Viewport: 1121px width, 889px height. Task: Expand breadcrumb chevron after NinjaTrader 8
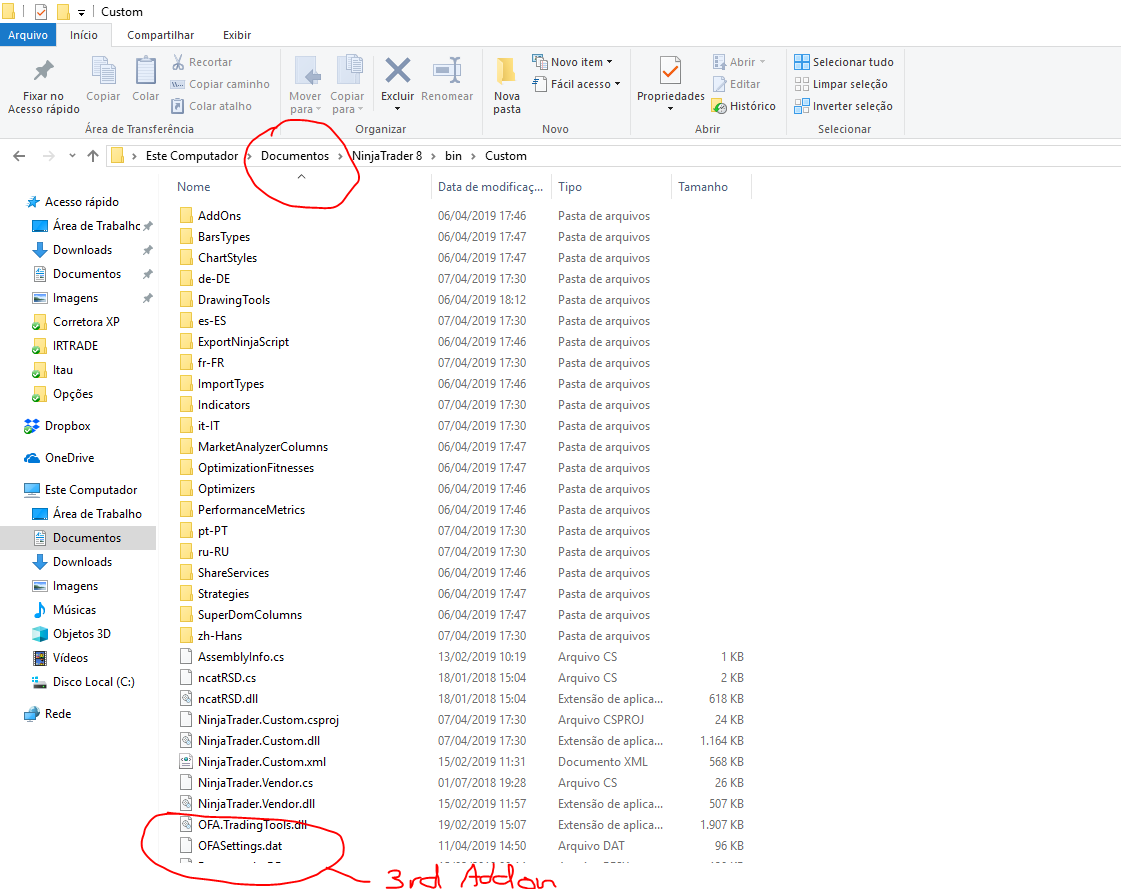tap(433, 156)
